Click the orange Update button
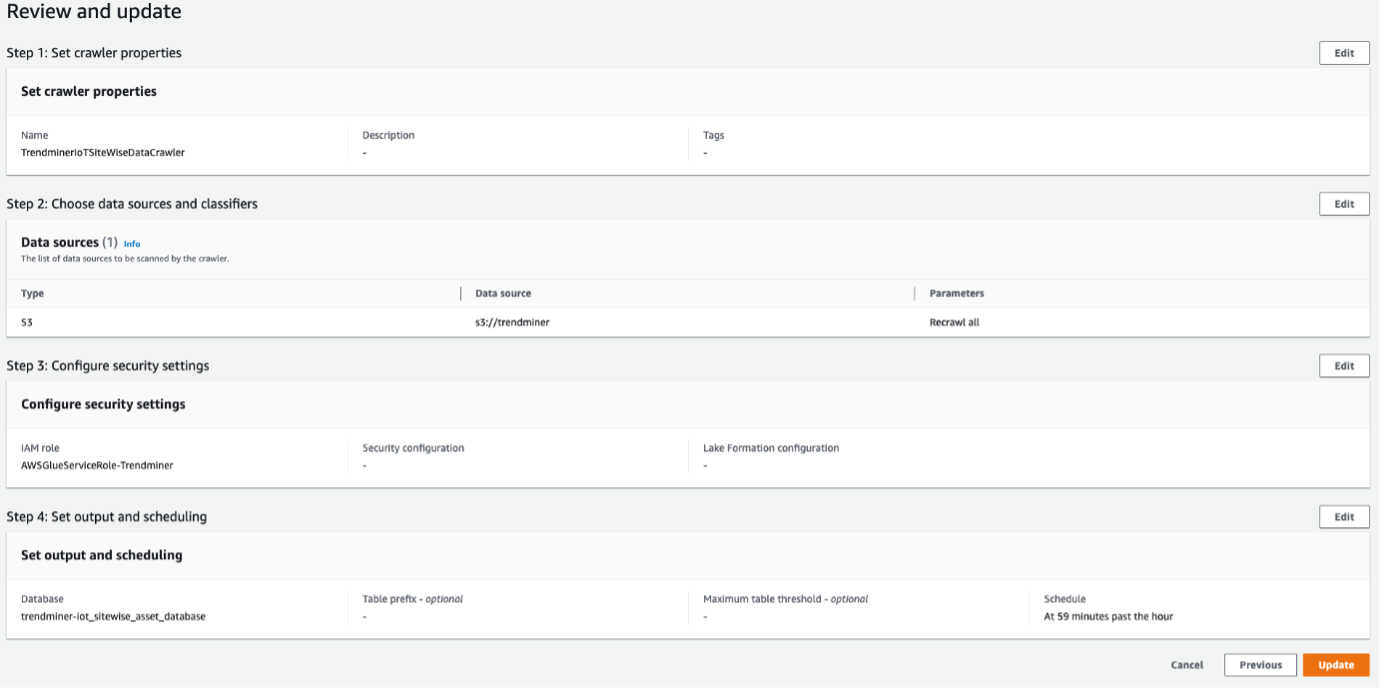 click(x=1336, y=664)
